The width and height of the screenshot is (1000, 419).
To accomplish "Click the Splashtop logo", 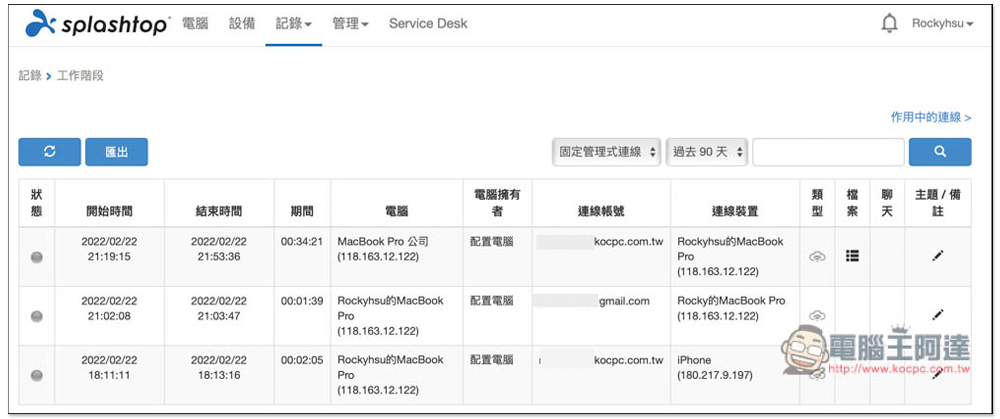I will (x=97, y=23).
